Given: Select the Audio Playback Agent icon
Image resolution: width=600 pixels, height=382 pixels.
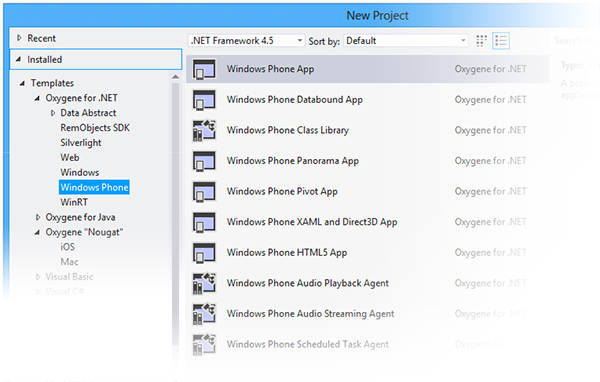Looking at the screenshot, I should pos(204,284).
